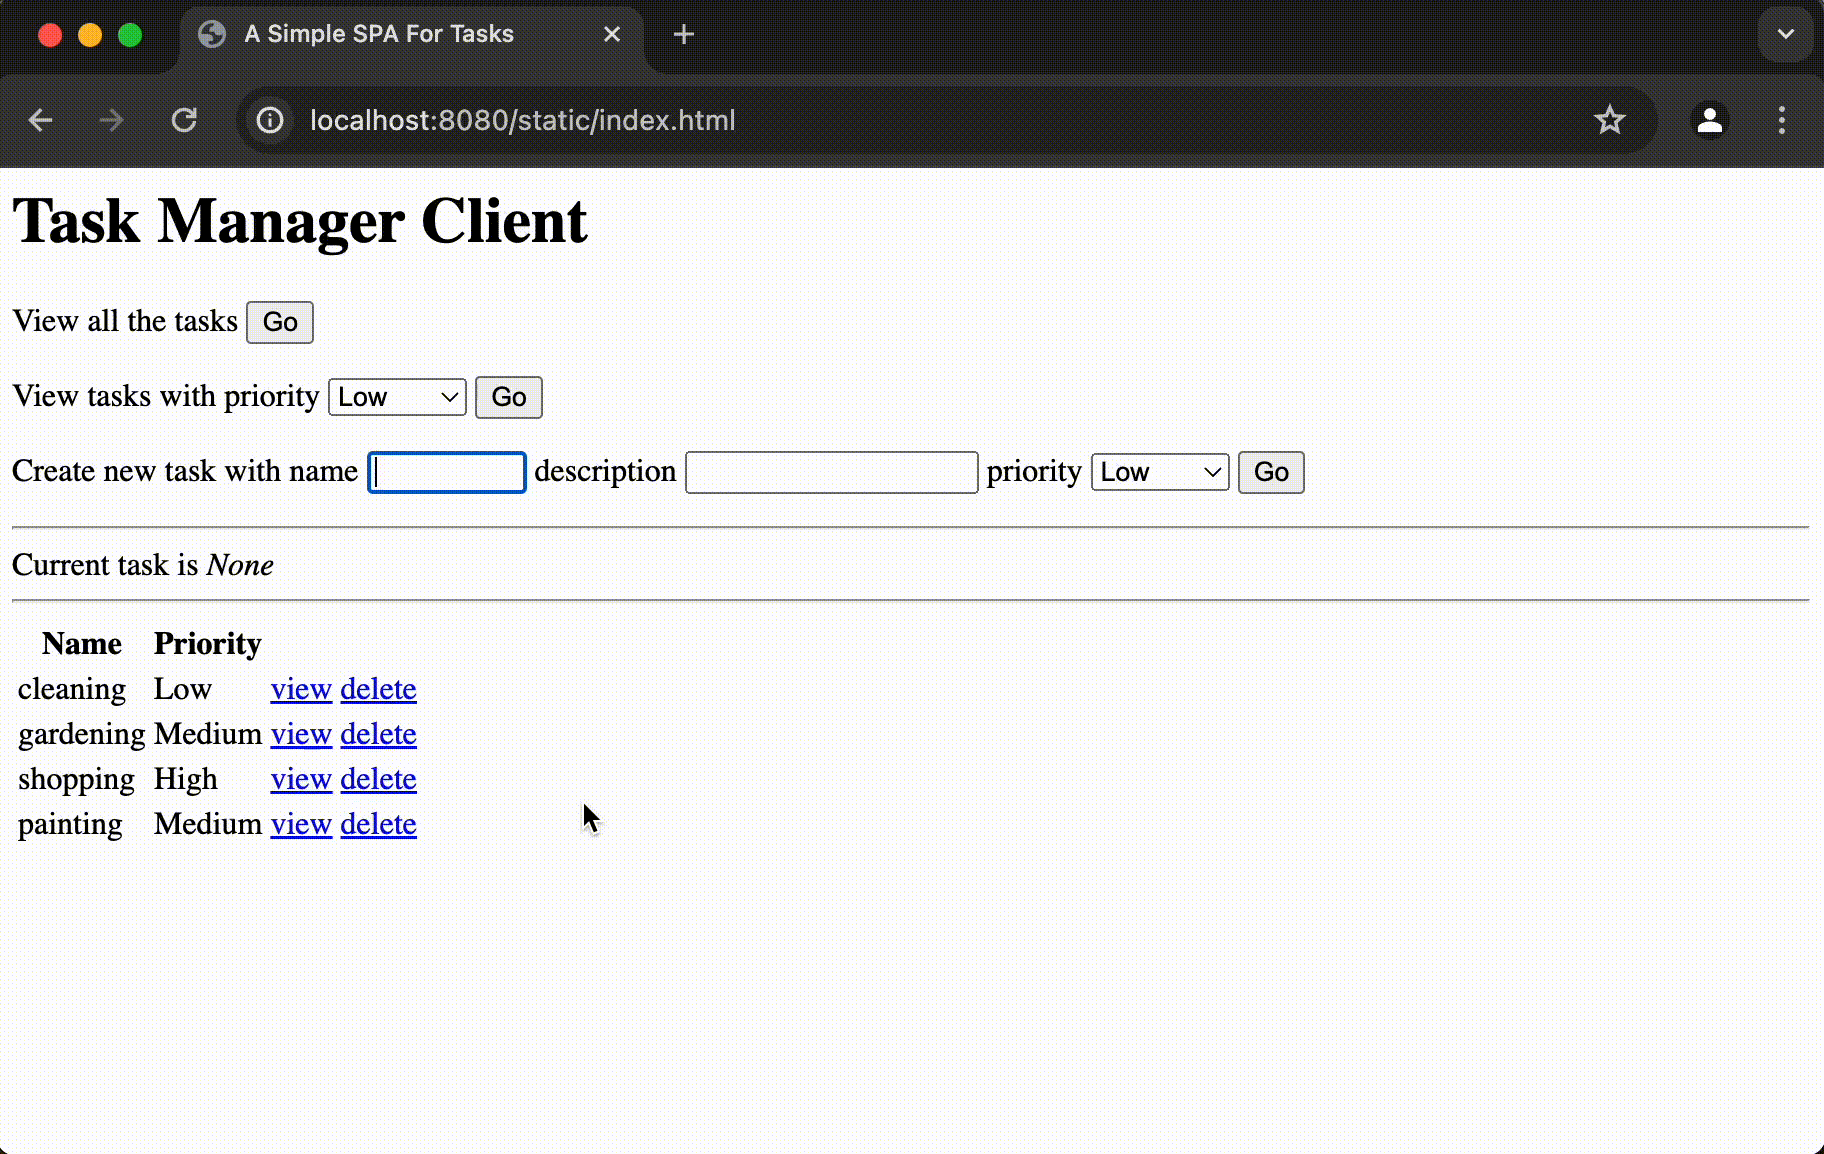The width and height of the screenshot is (1824, 1154).
Task: Open the browser three-dot menu
Action: coord(1781,120)
